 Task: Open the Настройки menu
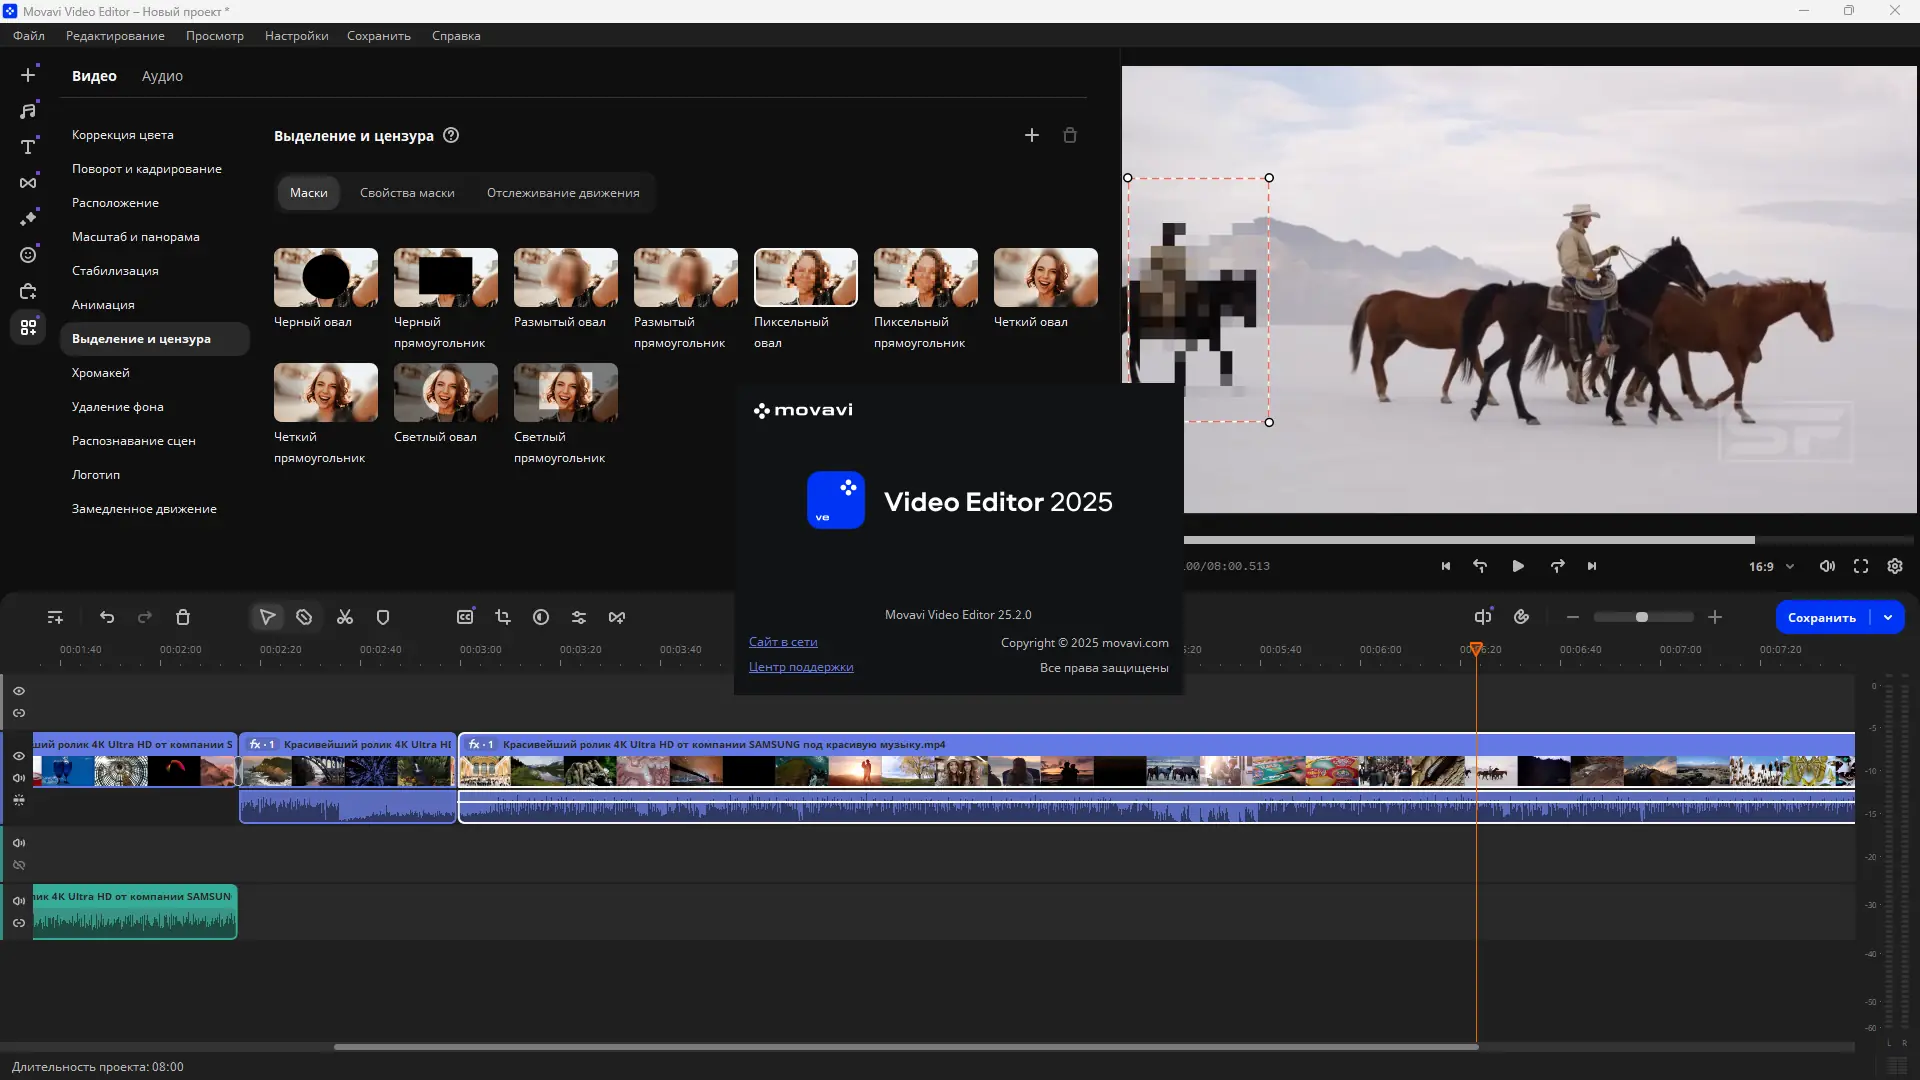click(296, 36)
